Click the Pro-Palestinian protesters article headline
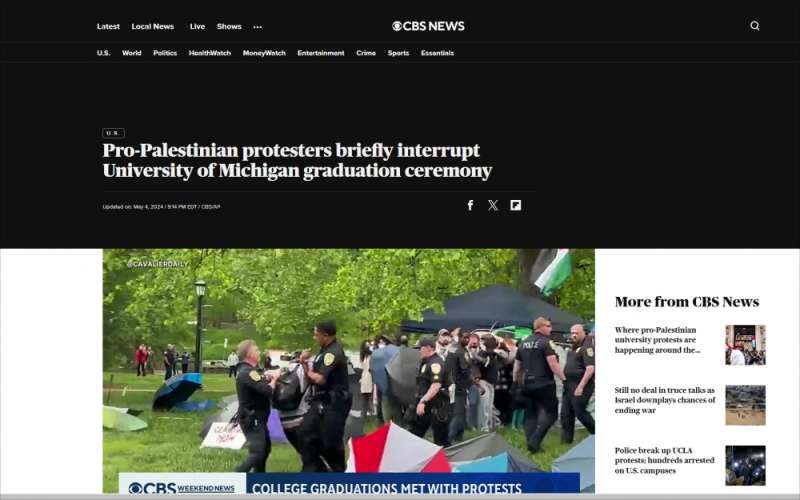The height and width of the screenshot is (500, 800). tap(297, 160)
